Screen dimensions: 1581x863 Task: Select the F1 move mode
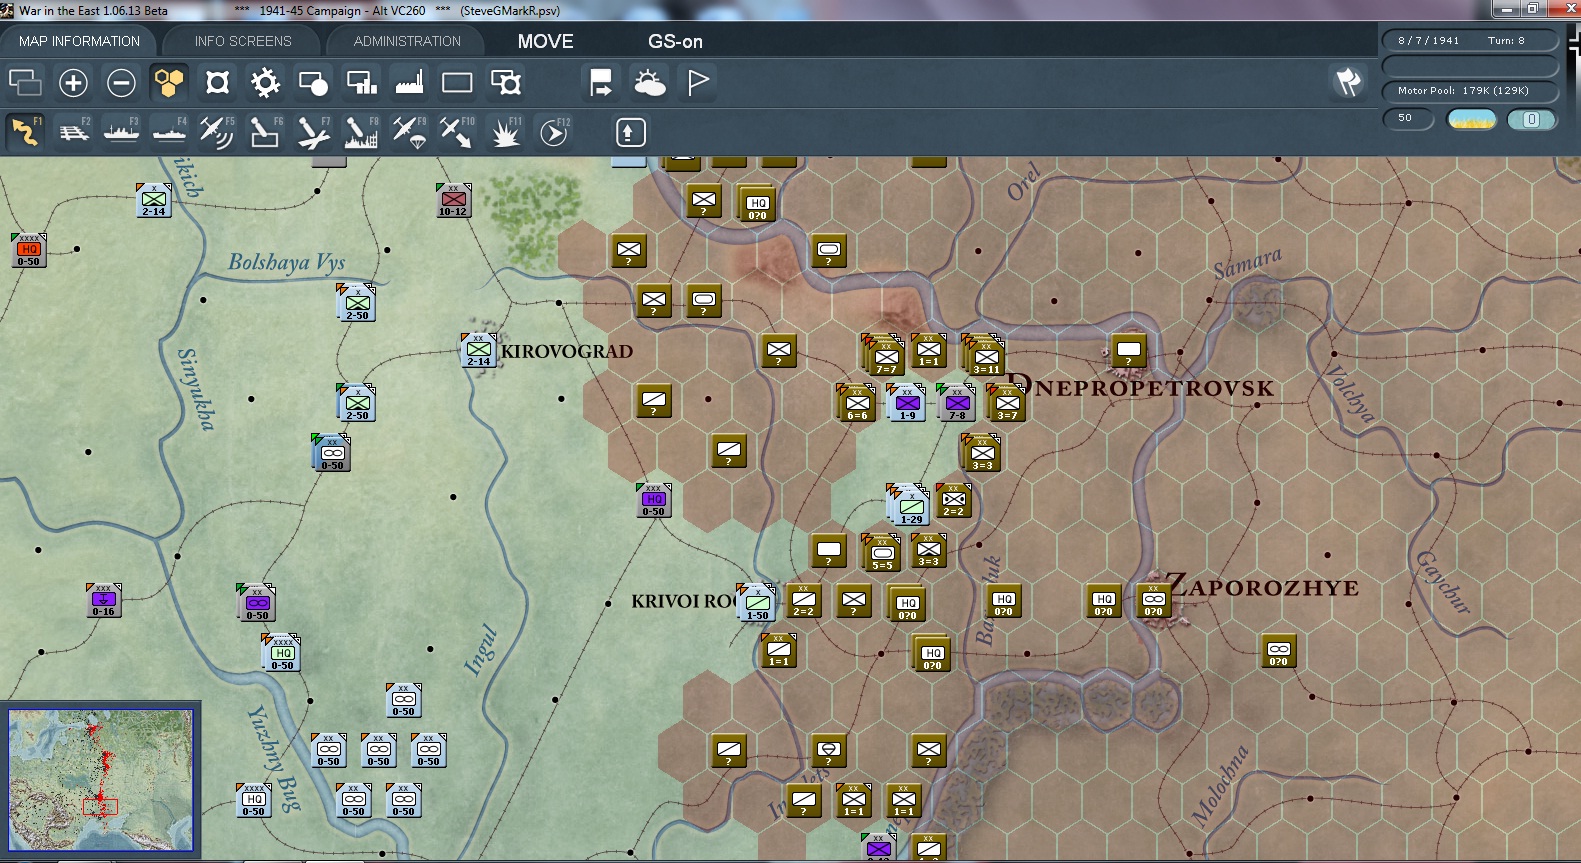point(25,132)
